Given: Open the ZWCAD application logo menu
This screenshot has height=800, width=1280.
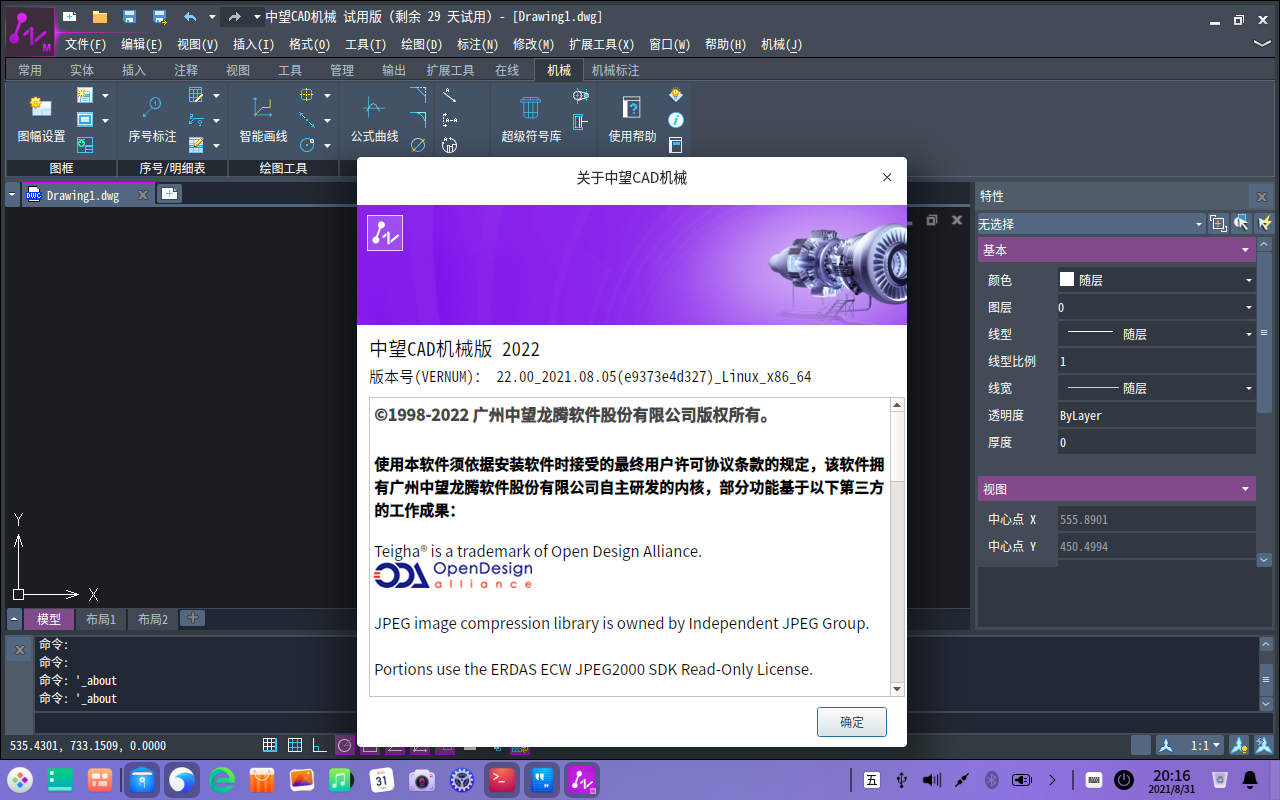Looking at the screenshot, I should pos(31,32).
